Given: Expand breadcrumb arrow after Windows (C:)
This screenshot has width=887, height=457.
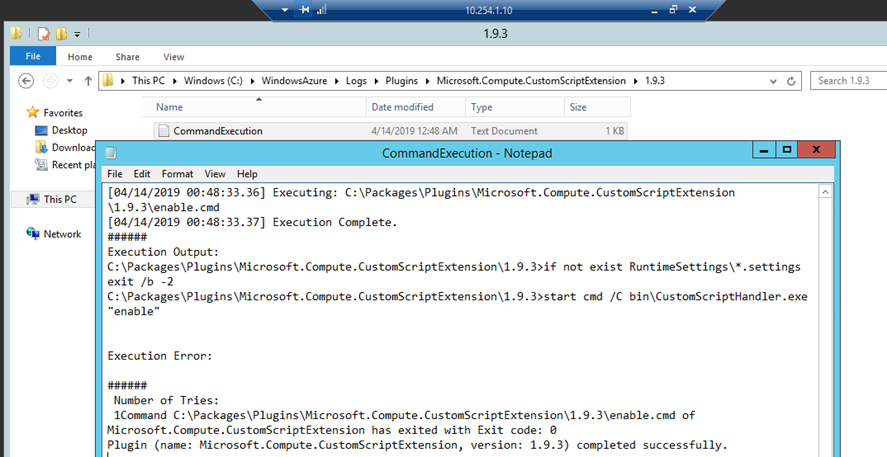Looking at the screenshot, I should tap(252, 81).
